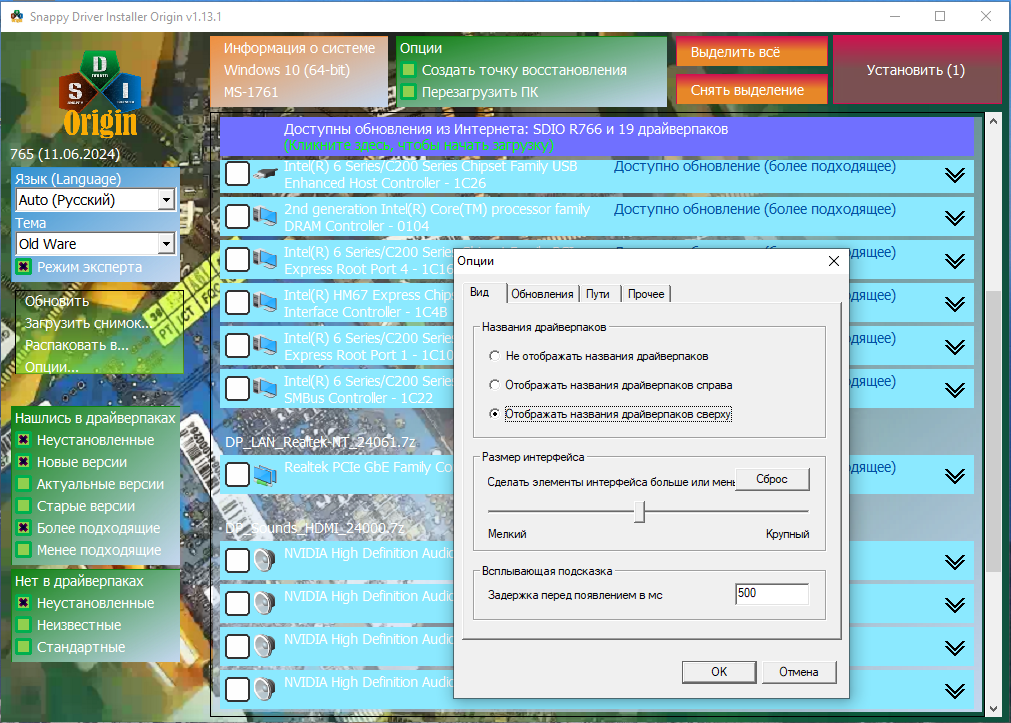Click Отмена to cancel the dialog
This screenshot has width=1011, height=723.
[x=799, y=672]
